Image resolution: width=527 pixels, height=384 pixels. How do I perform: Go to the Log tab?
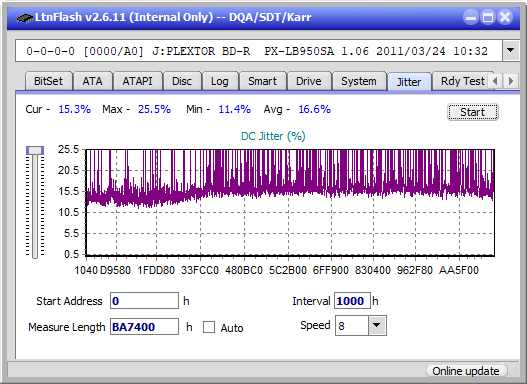[x=219, y=81]
